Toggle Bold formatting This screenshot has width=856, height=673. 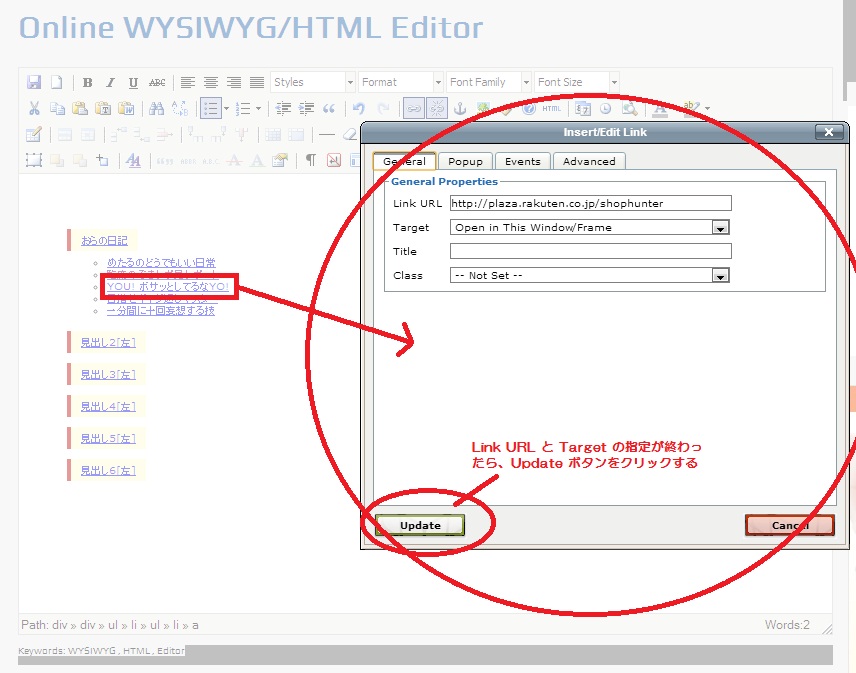(x=88, y=82)
